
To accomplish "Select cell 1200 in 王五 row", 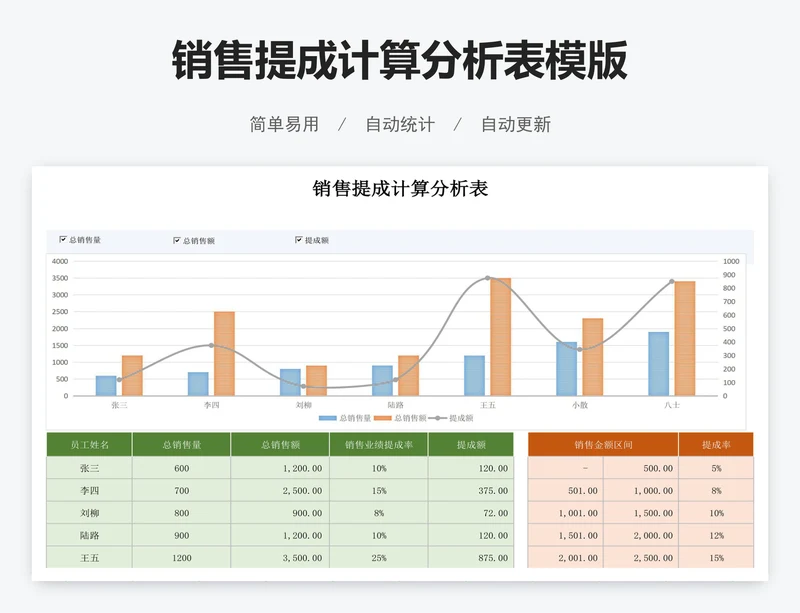I will point(181,557).
